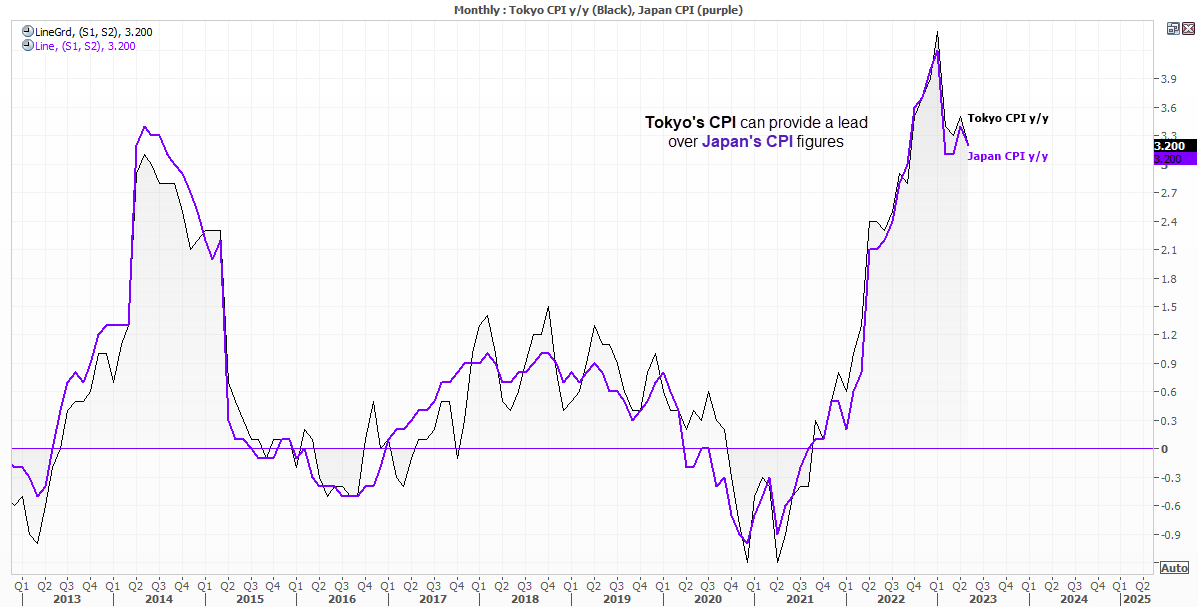Click the 2014 year label on time axis

pos(159,599)
